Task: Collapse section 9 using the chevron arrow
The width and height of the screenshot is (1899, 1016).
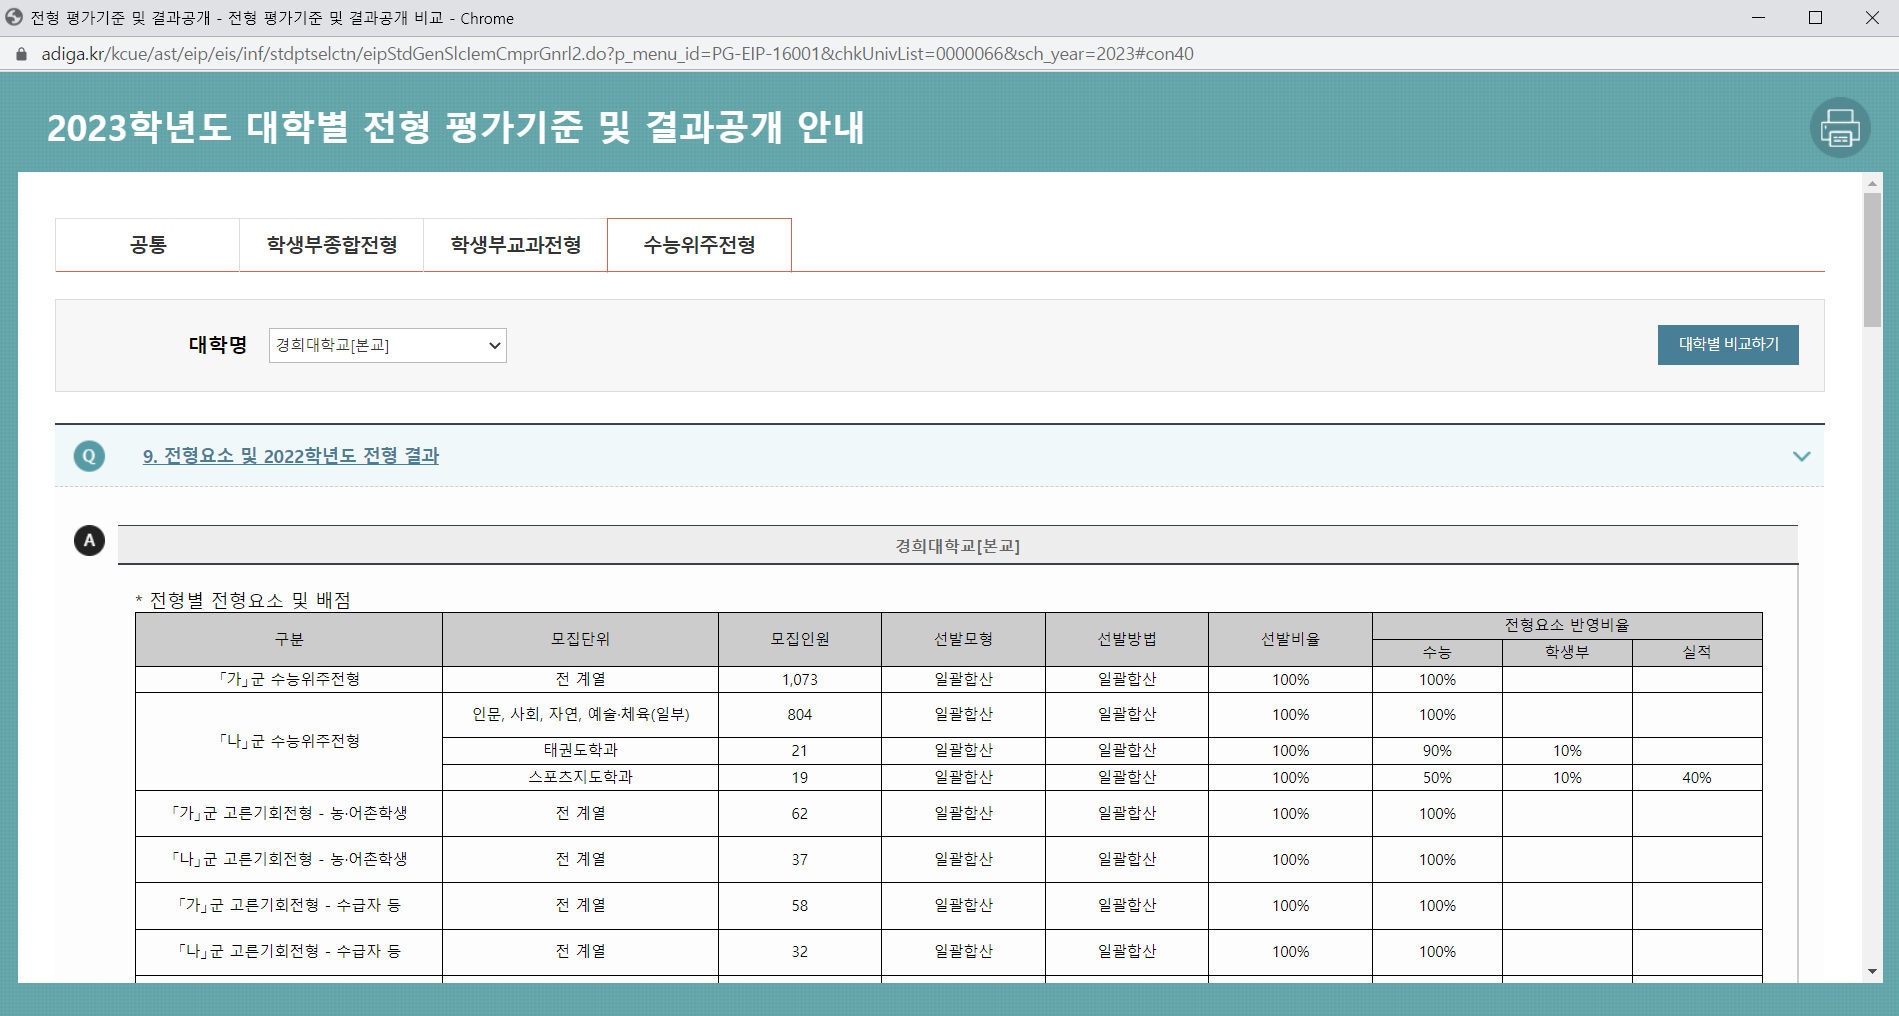Action: pyautogui.click(x=1803, y=456)
